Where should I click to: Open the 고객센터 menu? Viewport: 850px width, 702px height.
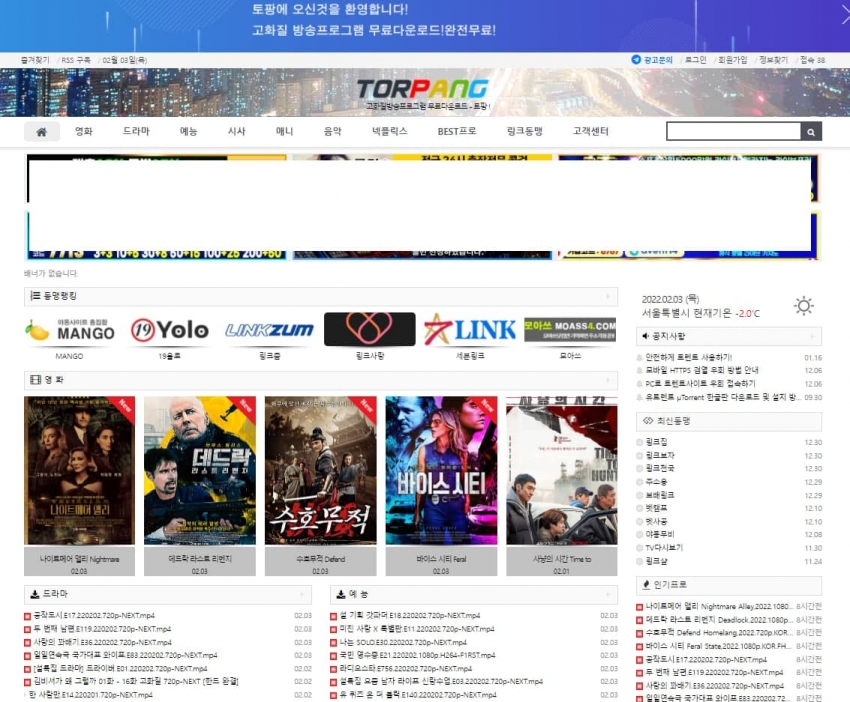[591, 131]
